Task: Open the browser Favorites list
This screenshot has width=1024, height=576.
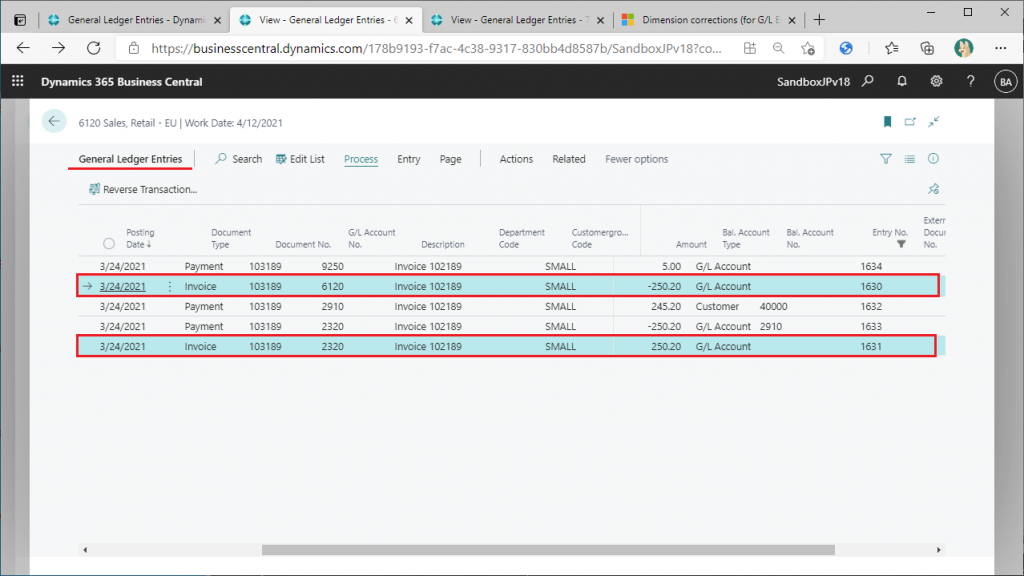Action: coord(891,48)
